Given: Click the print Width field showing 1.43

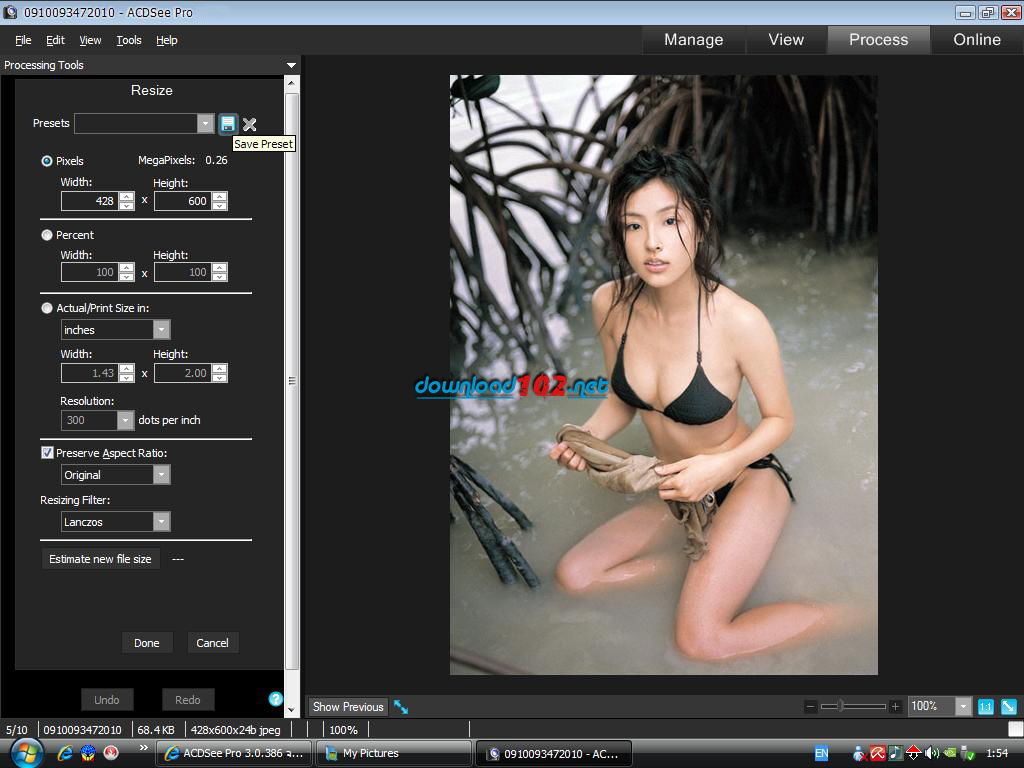Looking at the screenshot, I should coord(90,373).
